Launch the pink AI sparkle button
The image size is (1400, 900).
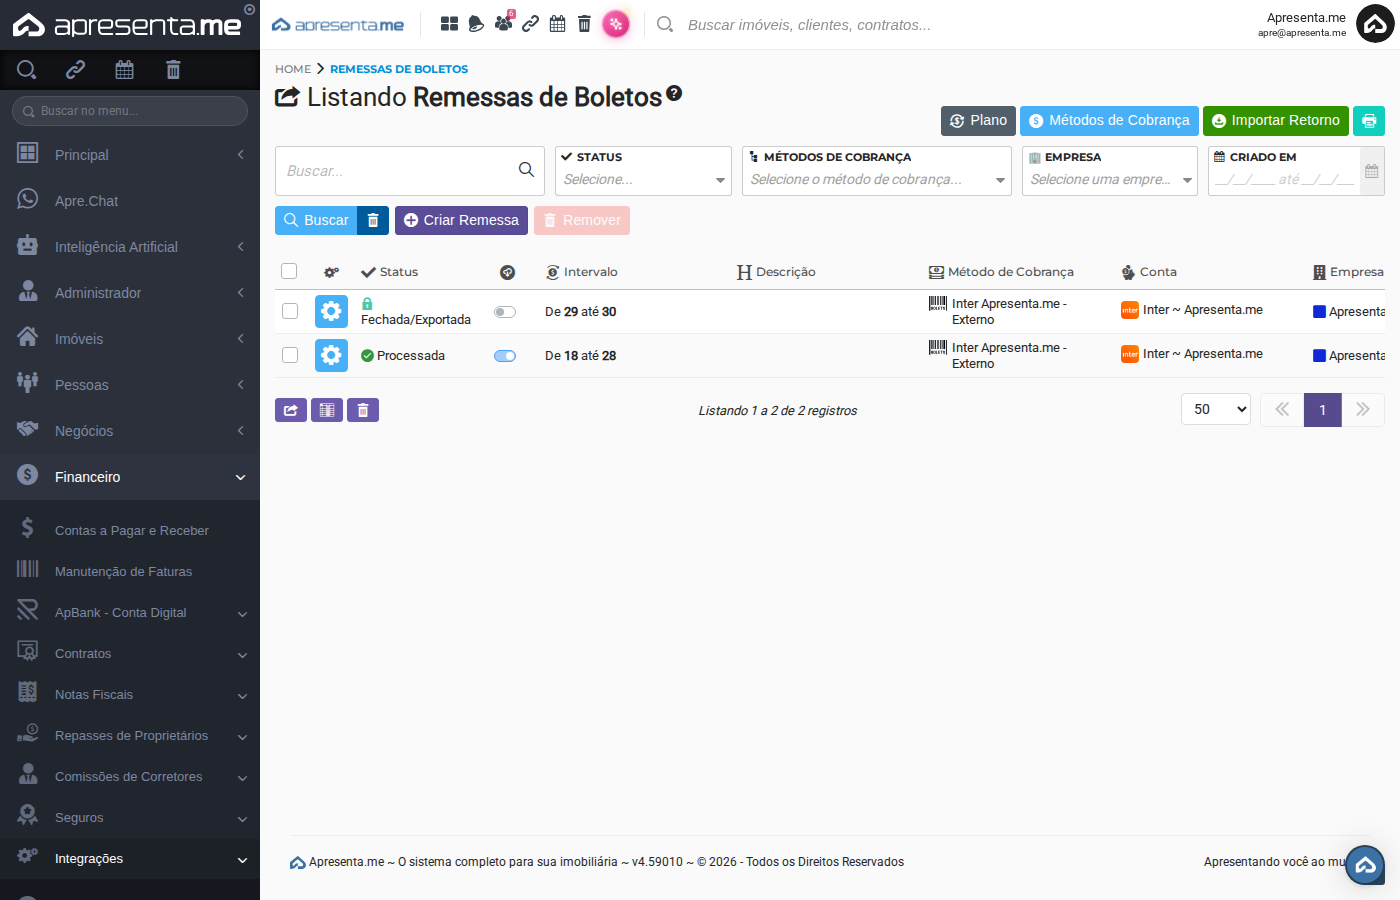click(616, 24)
